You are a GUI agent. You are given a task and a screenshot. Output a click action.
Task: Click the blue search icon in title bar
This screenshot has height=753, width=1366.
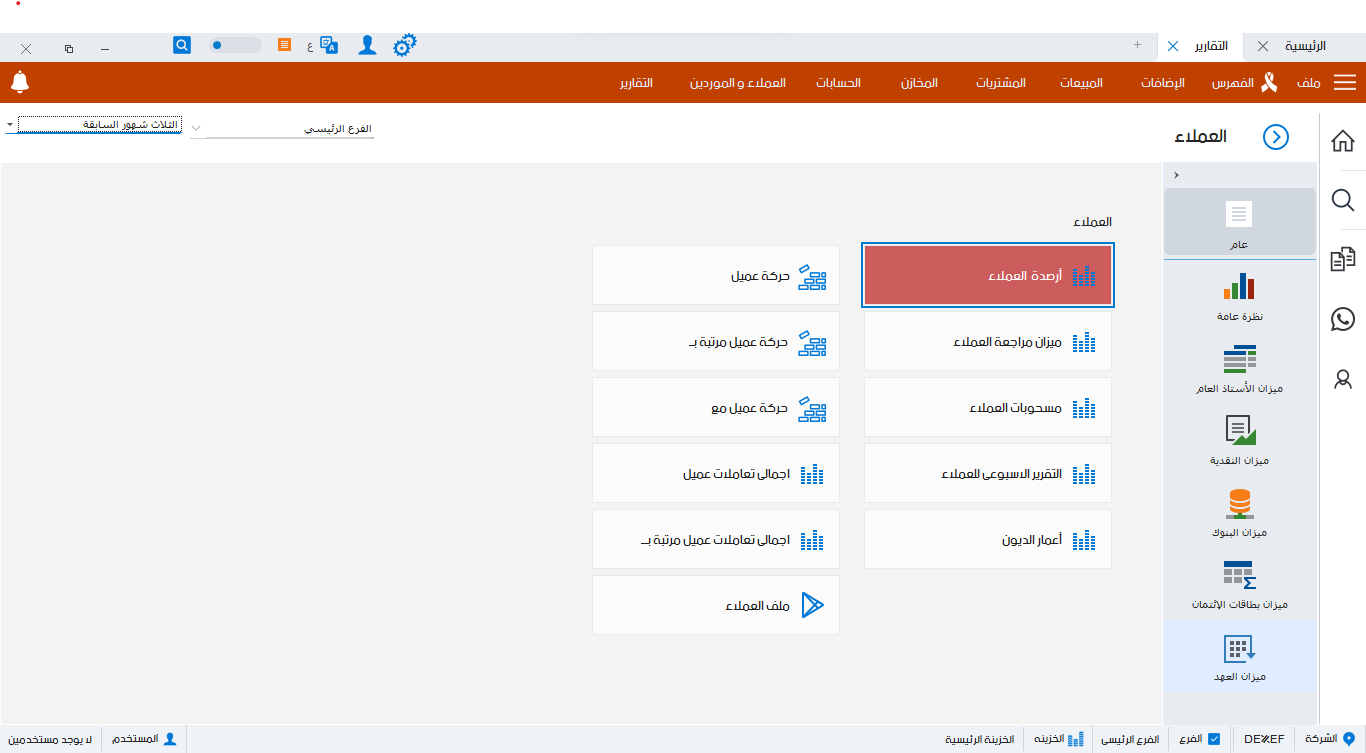[x=182, y=45]
